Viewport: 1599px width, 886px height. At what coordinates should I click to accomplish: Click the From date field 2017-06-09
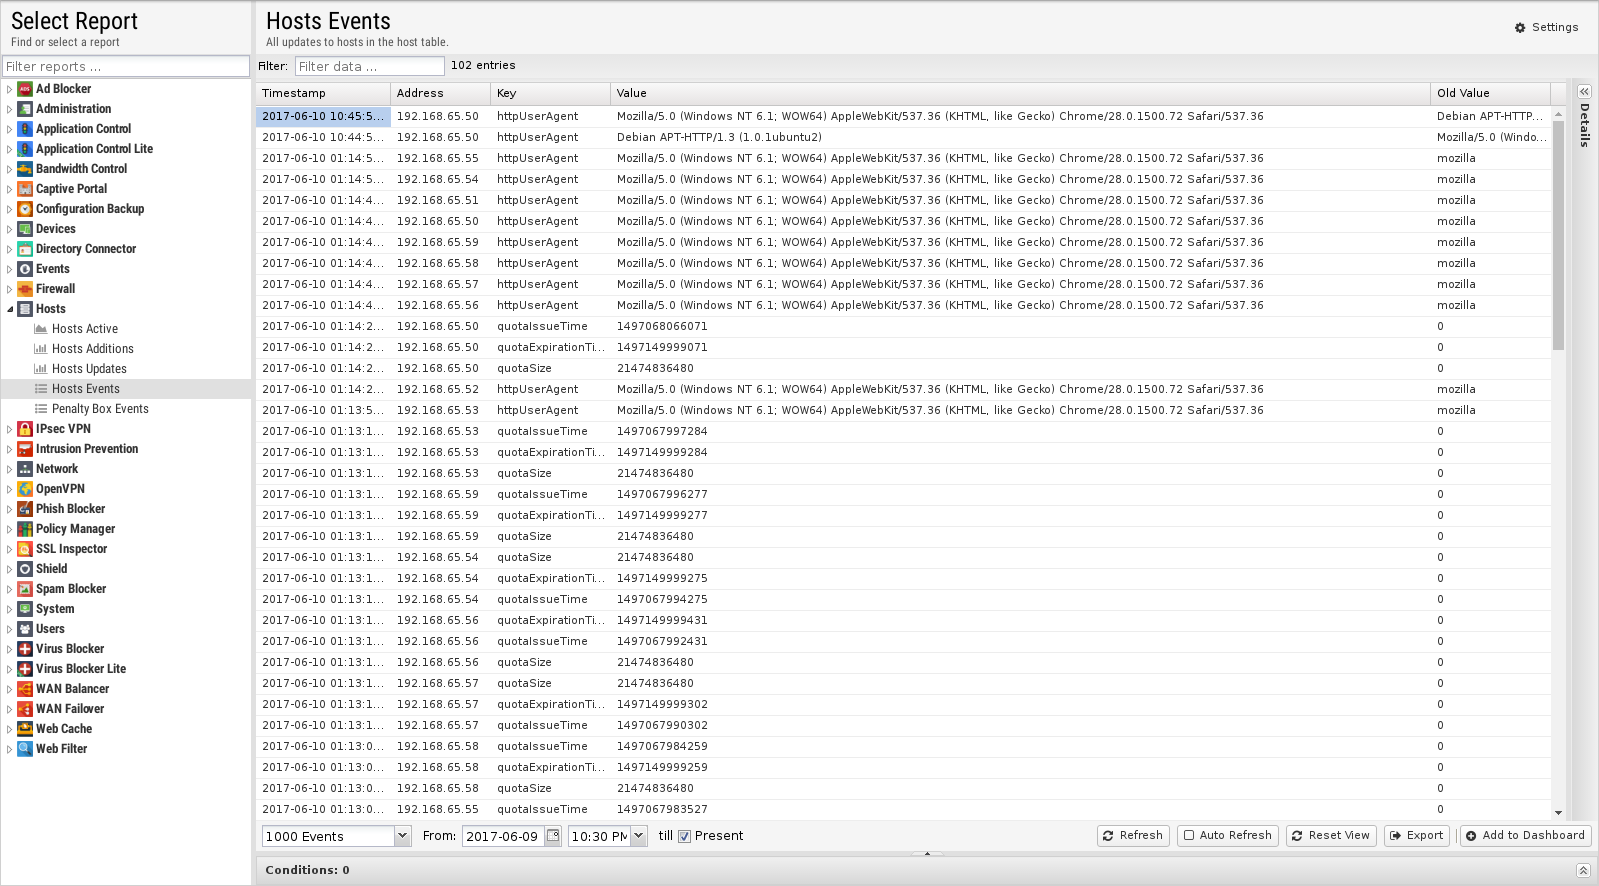click(x=503, y=836)
